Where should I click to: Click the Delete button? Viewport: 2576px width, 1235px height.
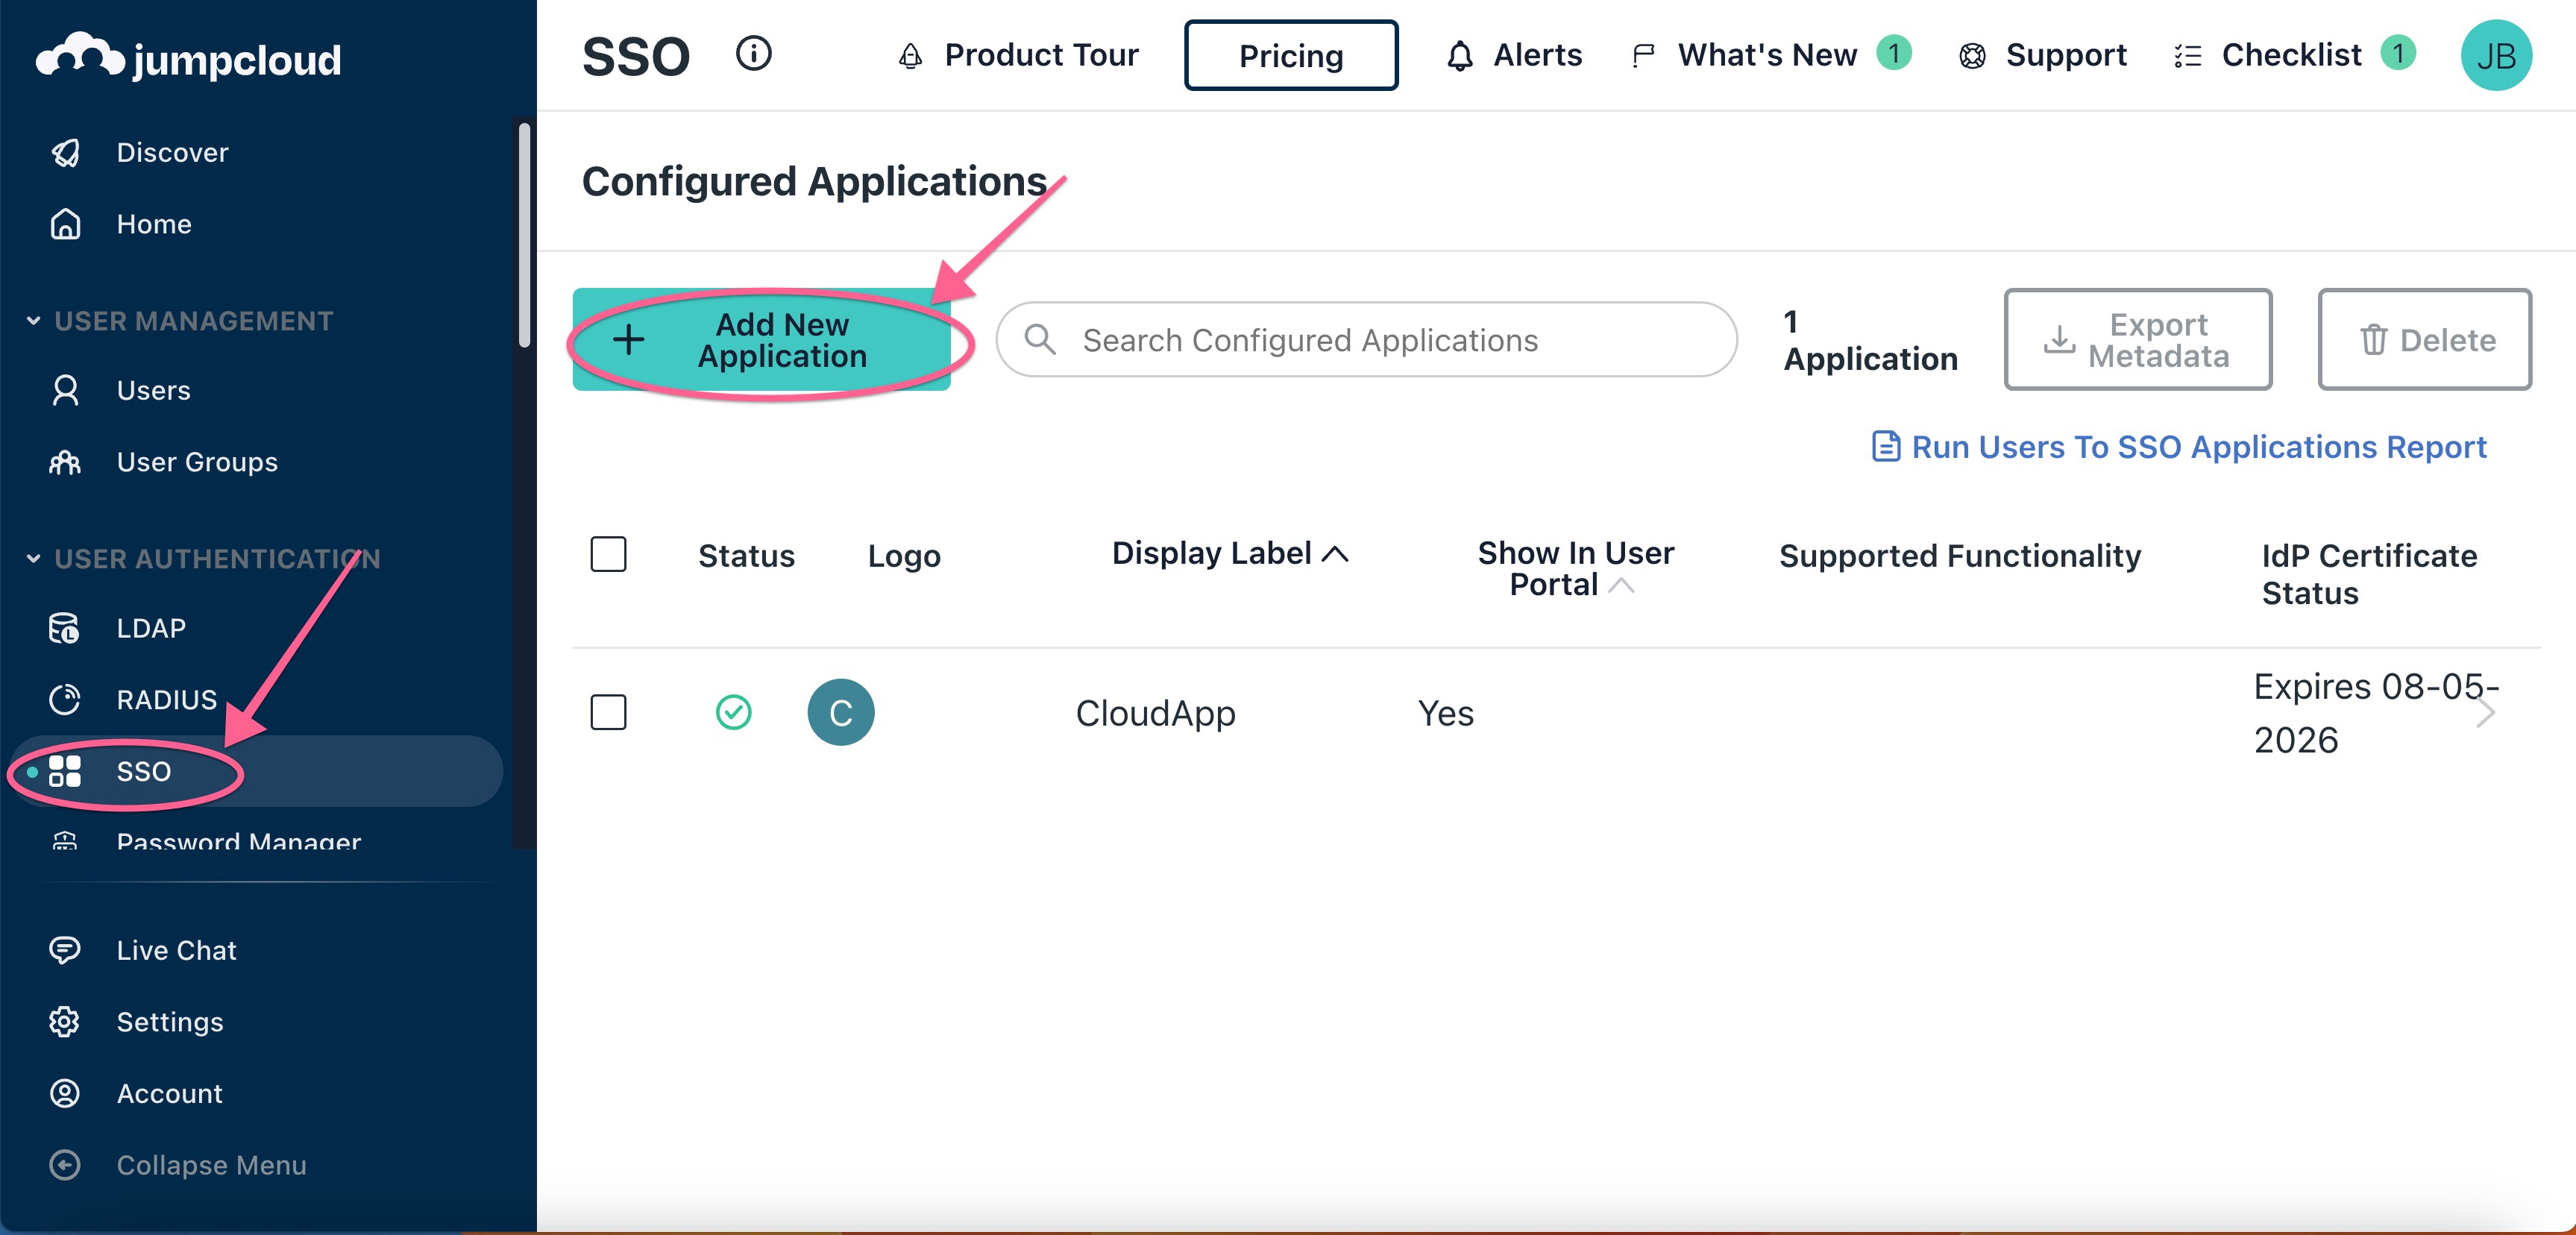pos(2425,340)
